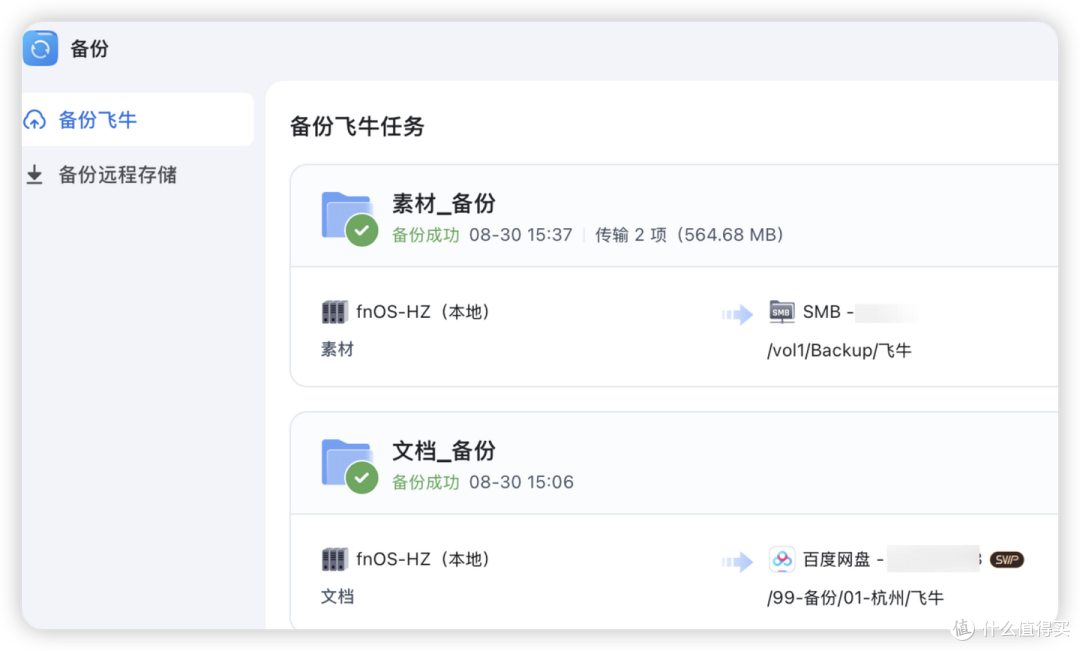The width and height of the screenshot is (1080, 651).
Task: Click 百度网盘 - destination label
Action: (843, 559)
